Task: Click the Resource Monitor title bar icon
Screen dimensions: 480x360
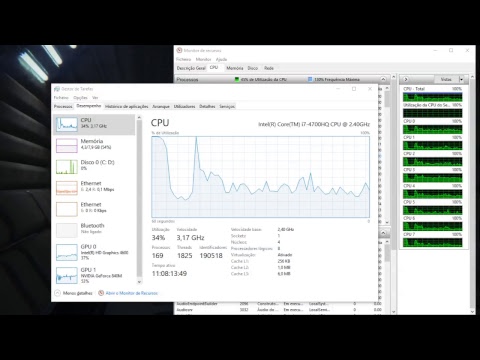Action: pyautogui.click(x=179, y=50)
